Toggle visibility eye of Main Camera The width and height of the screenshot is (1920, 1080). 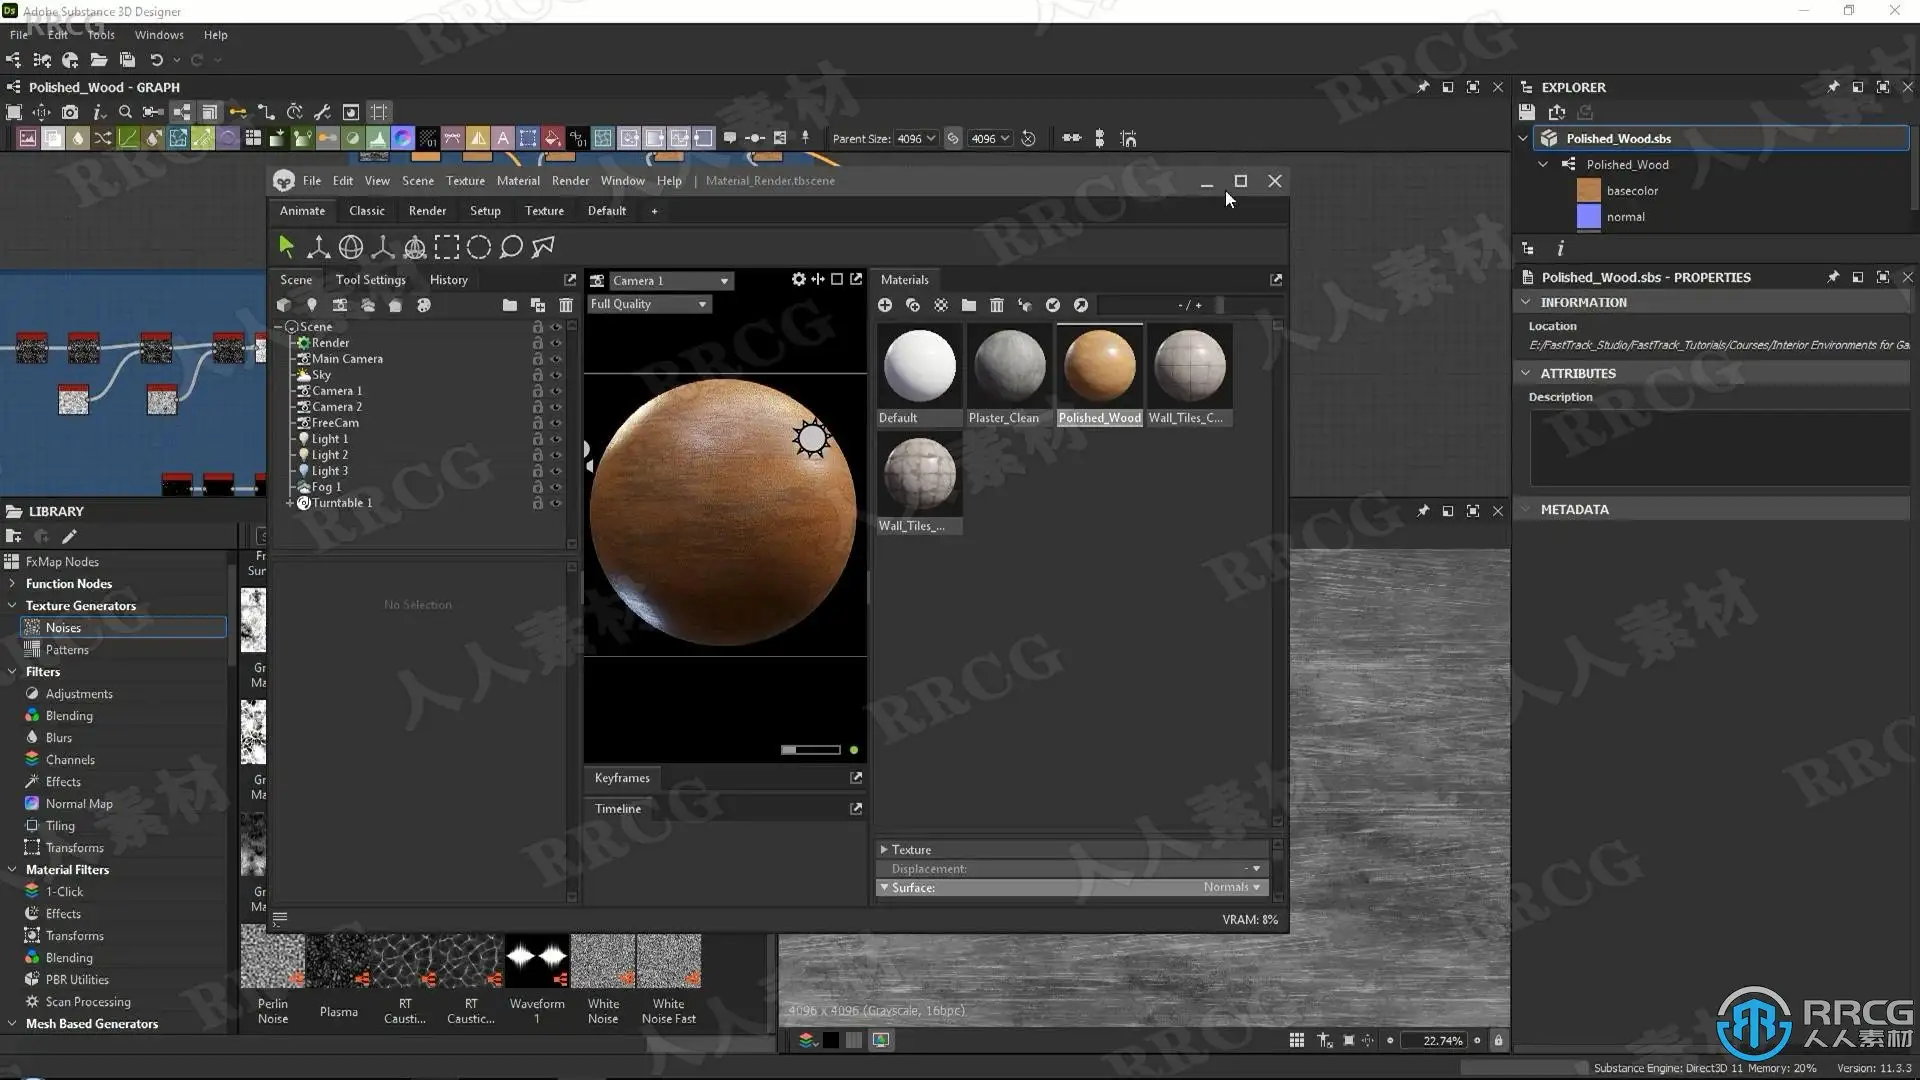click(x=556, y=359)
